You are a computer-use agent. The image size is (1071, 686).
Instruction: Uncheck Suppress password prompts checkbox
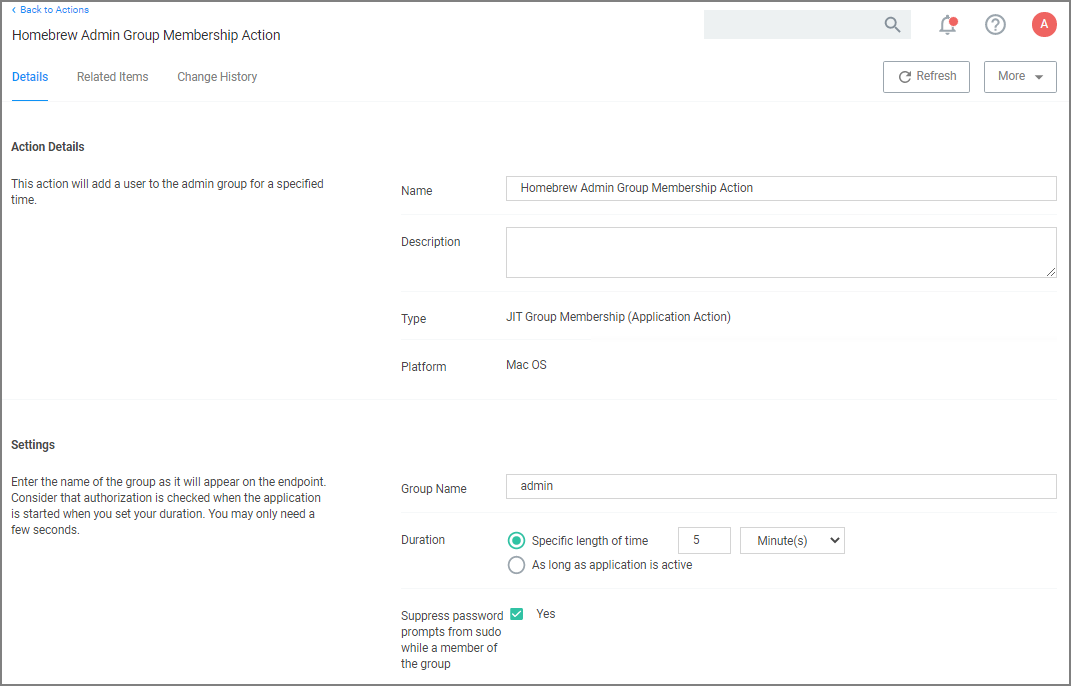[x=517, y=614]
